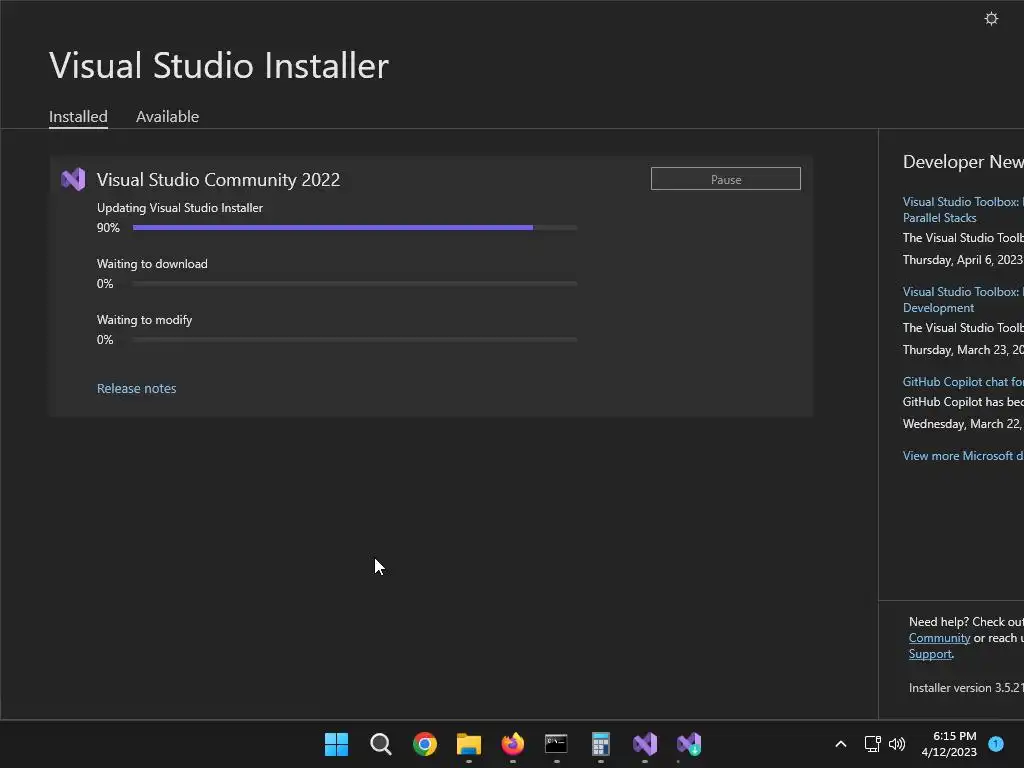Click the Pause button

point(726,179)
